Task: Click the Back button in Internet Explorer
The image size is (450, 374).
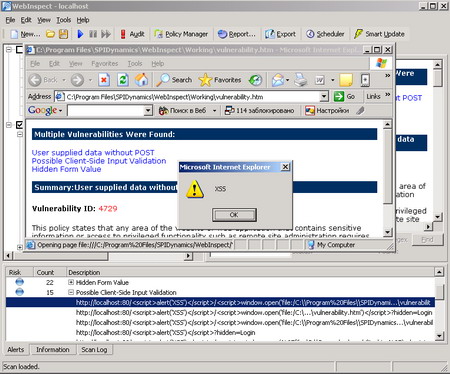Action: [x=43, y=80]
